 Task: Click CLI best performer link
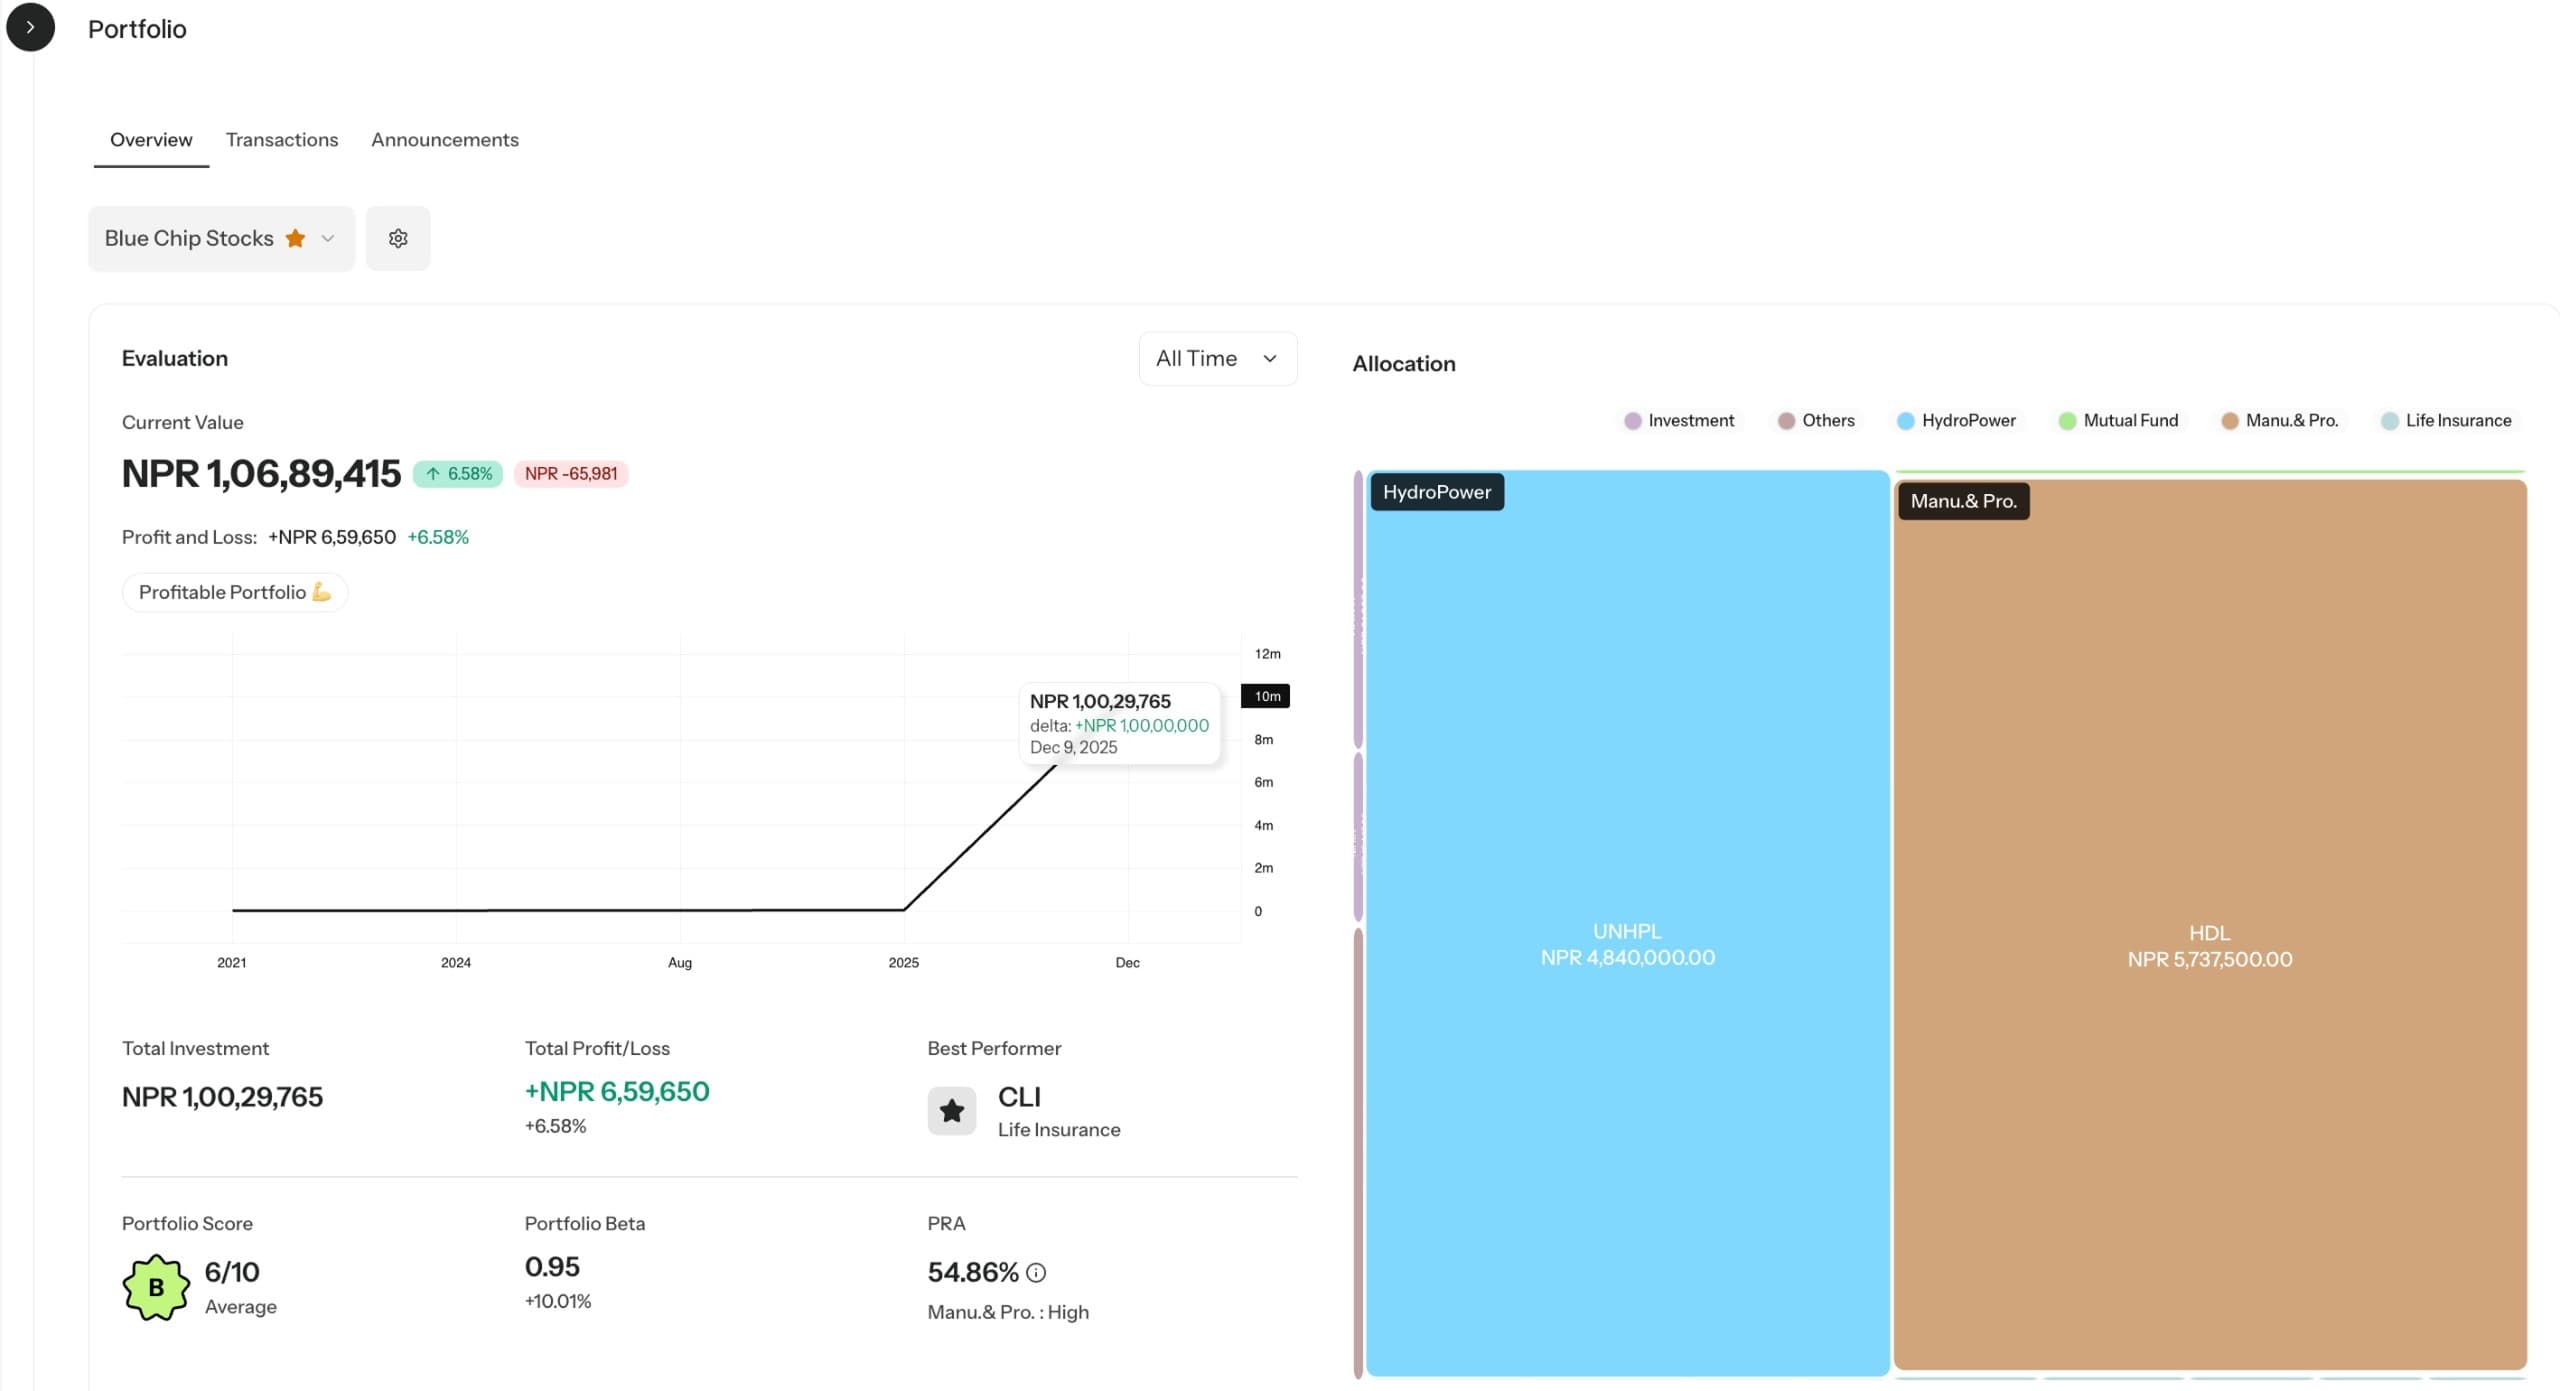[1019, 1097]
